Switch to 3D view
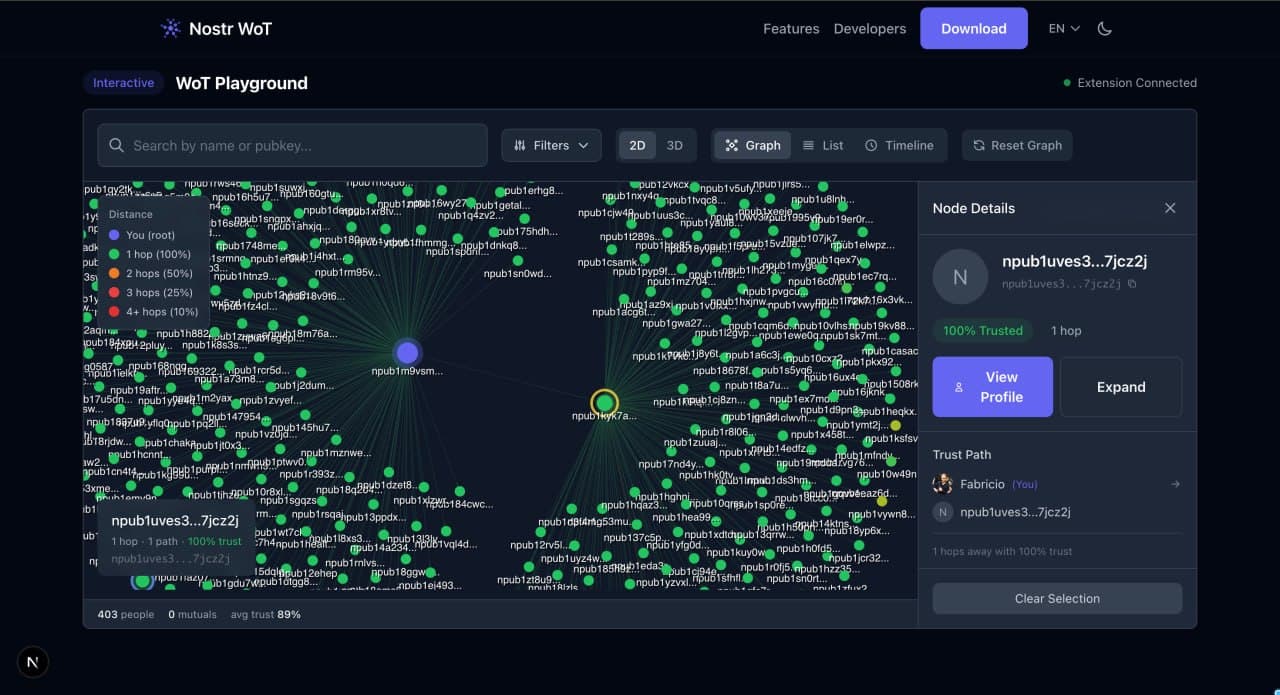This screenshot has height=695, width=1280. 674,145
